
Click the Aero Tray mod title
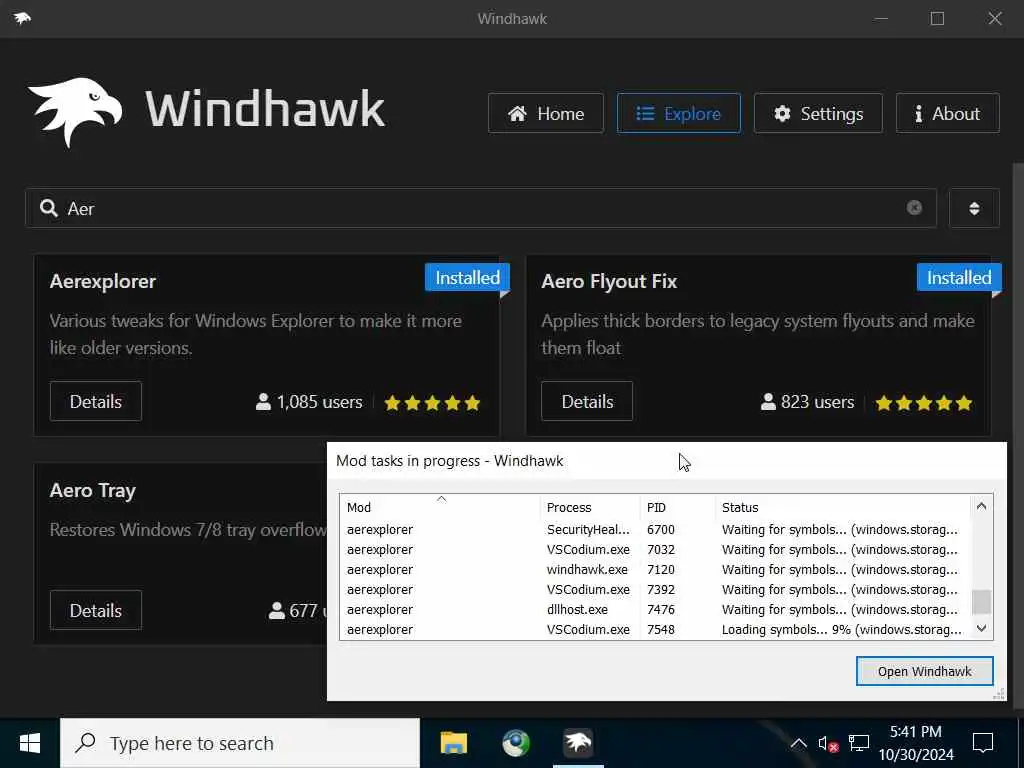pos(93,490)
